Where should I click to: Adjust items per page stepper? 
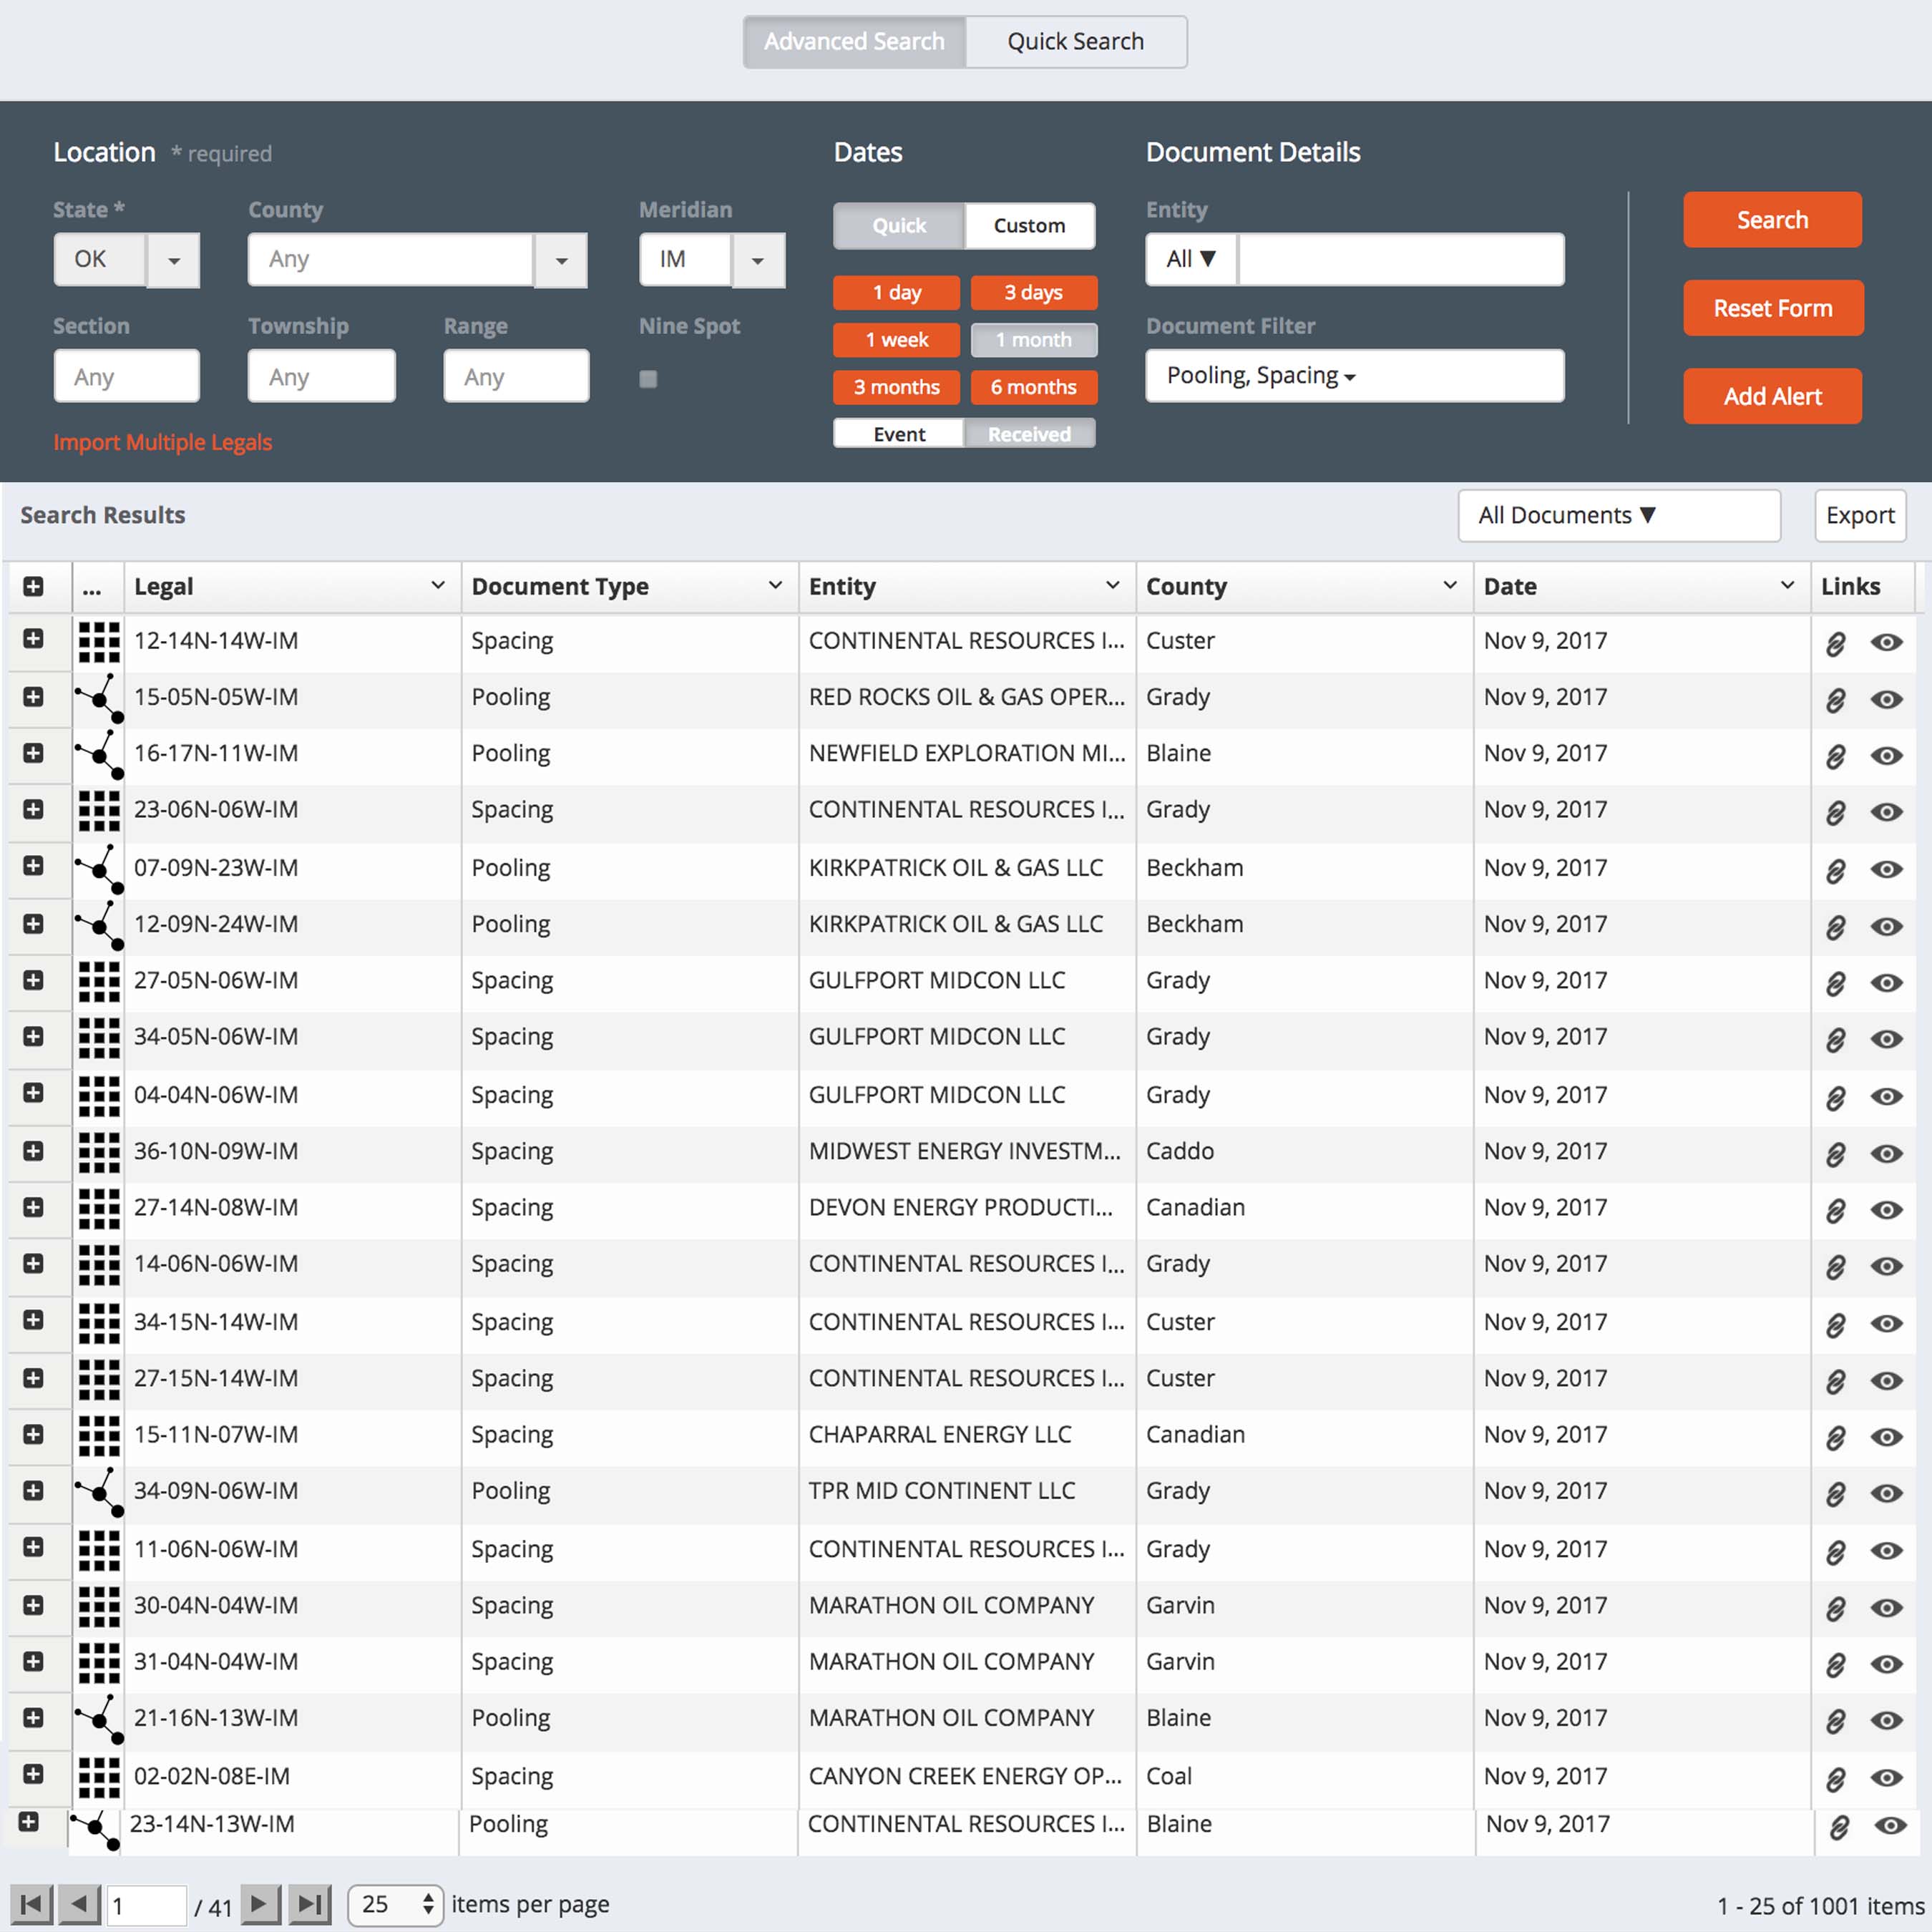(427, 1903)
